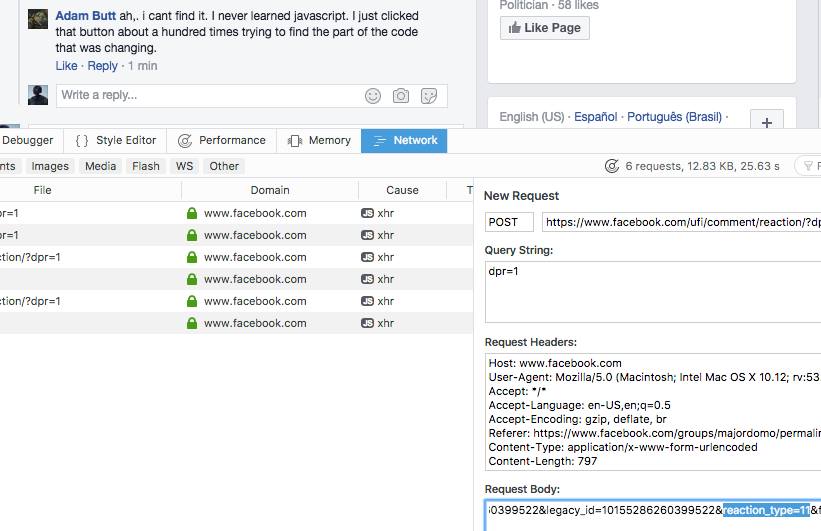This screenshot has height=531, width=821.
Task: Sort requests by File column
Action: 90,190
